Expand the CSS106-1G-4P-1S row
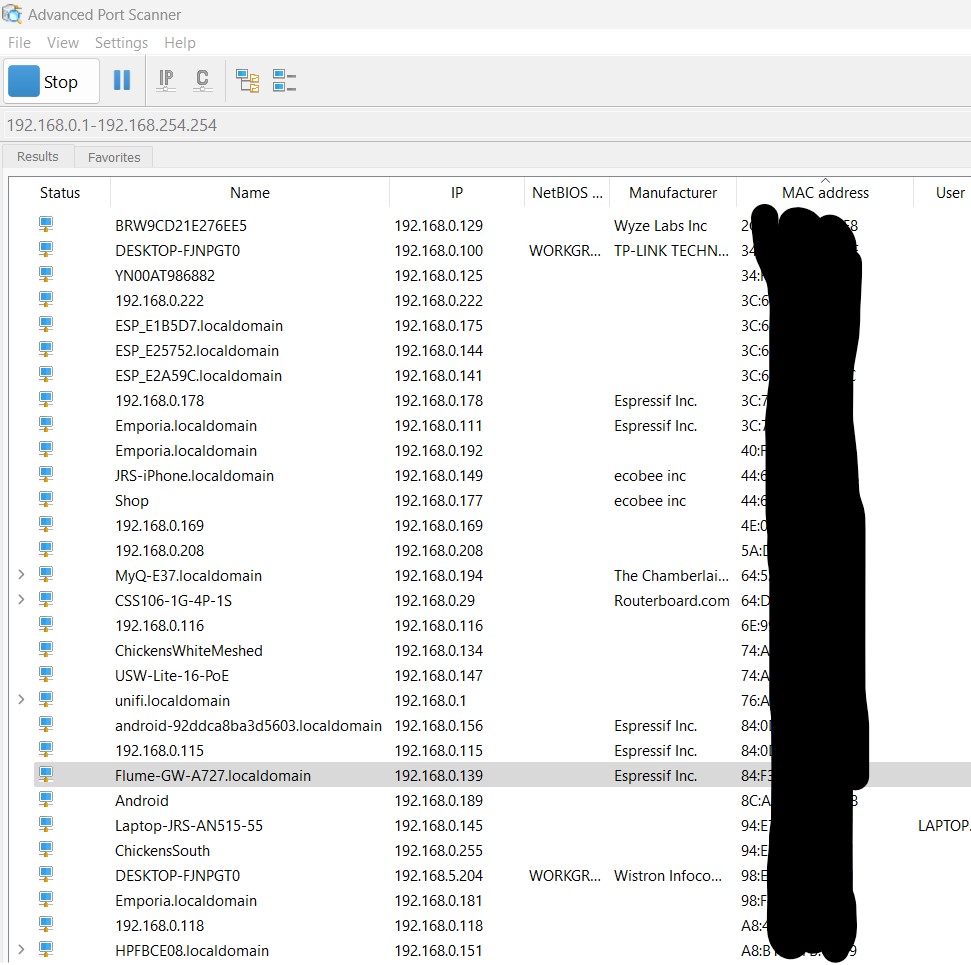Image resolution: width=971 pixels, height=965 pixels. [21, 600]
